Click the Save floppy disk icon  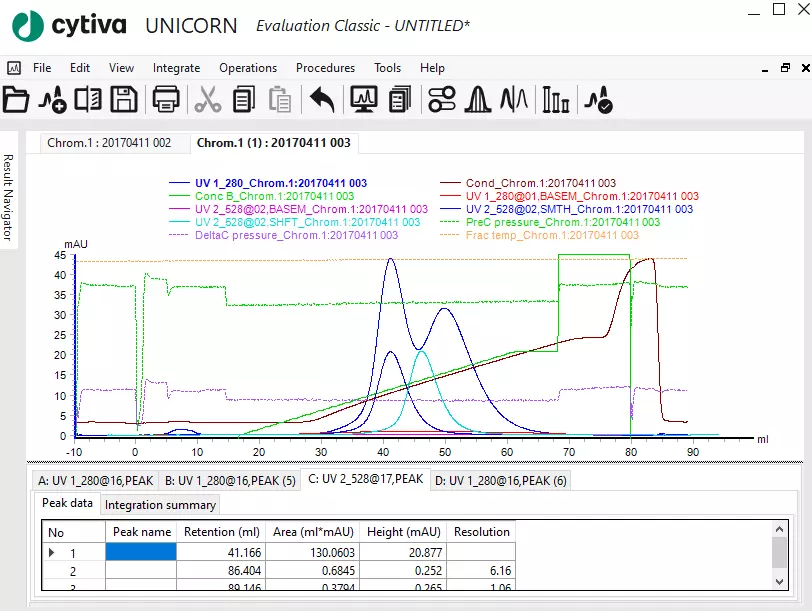(124, 99)
